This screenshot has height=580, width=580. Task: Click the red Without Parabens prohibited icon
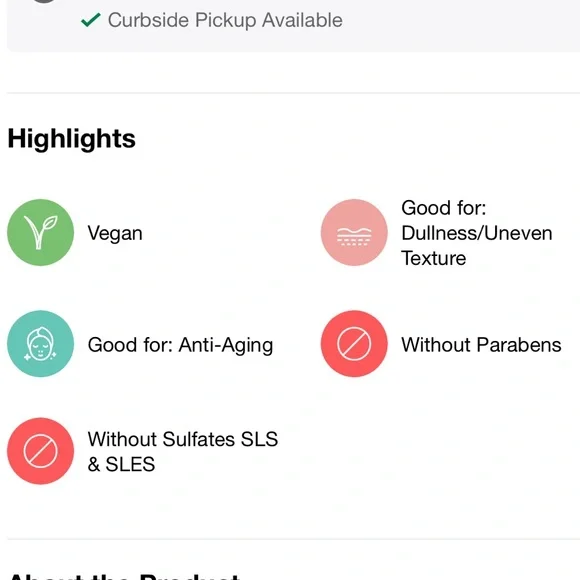tap(354, 344)
